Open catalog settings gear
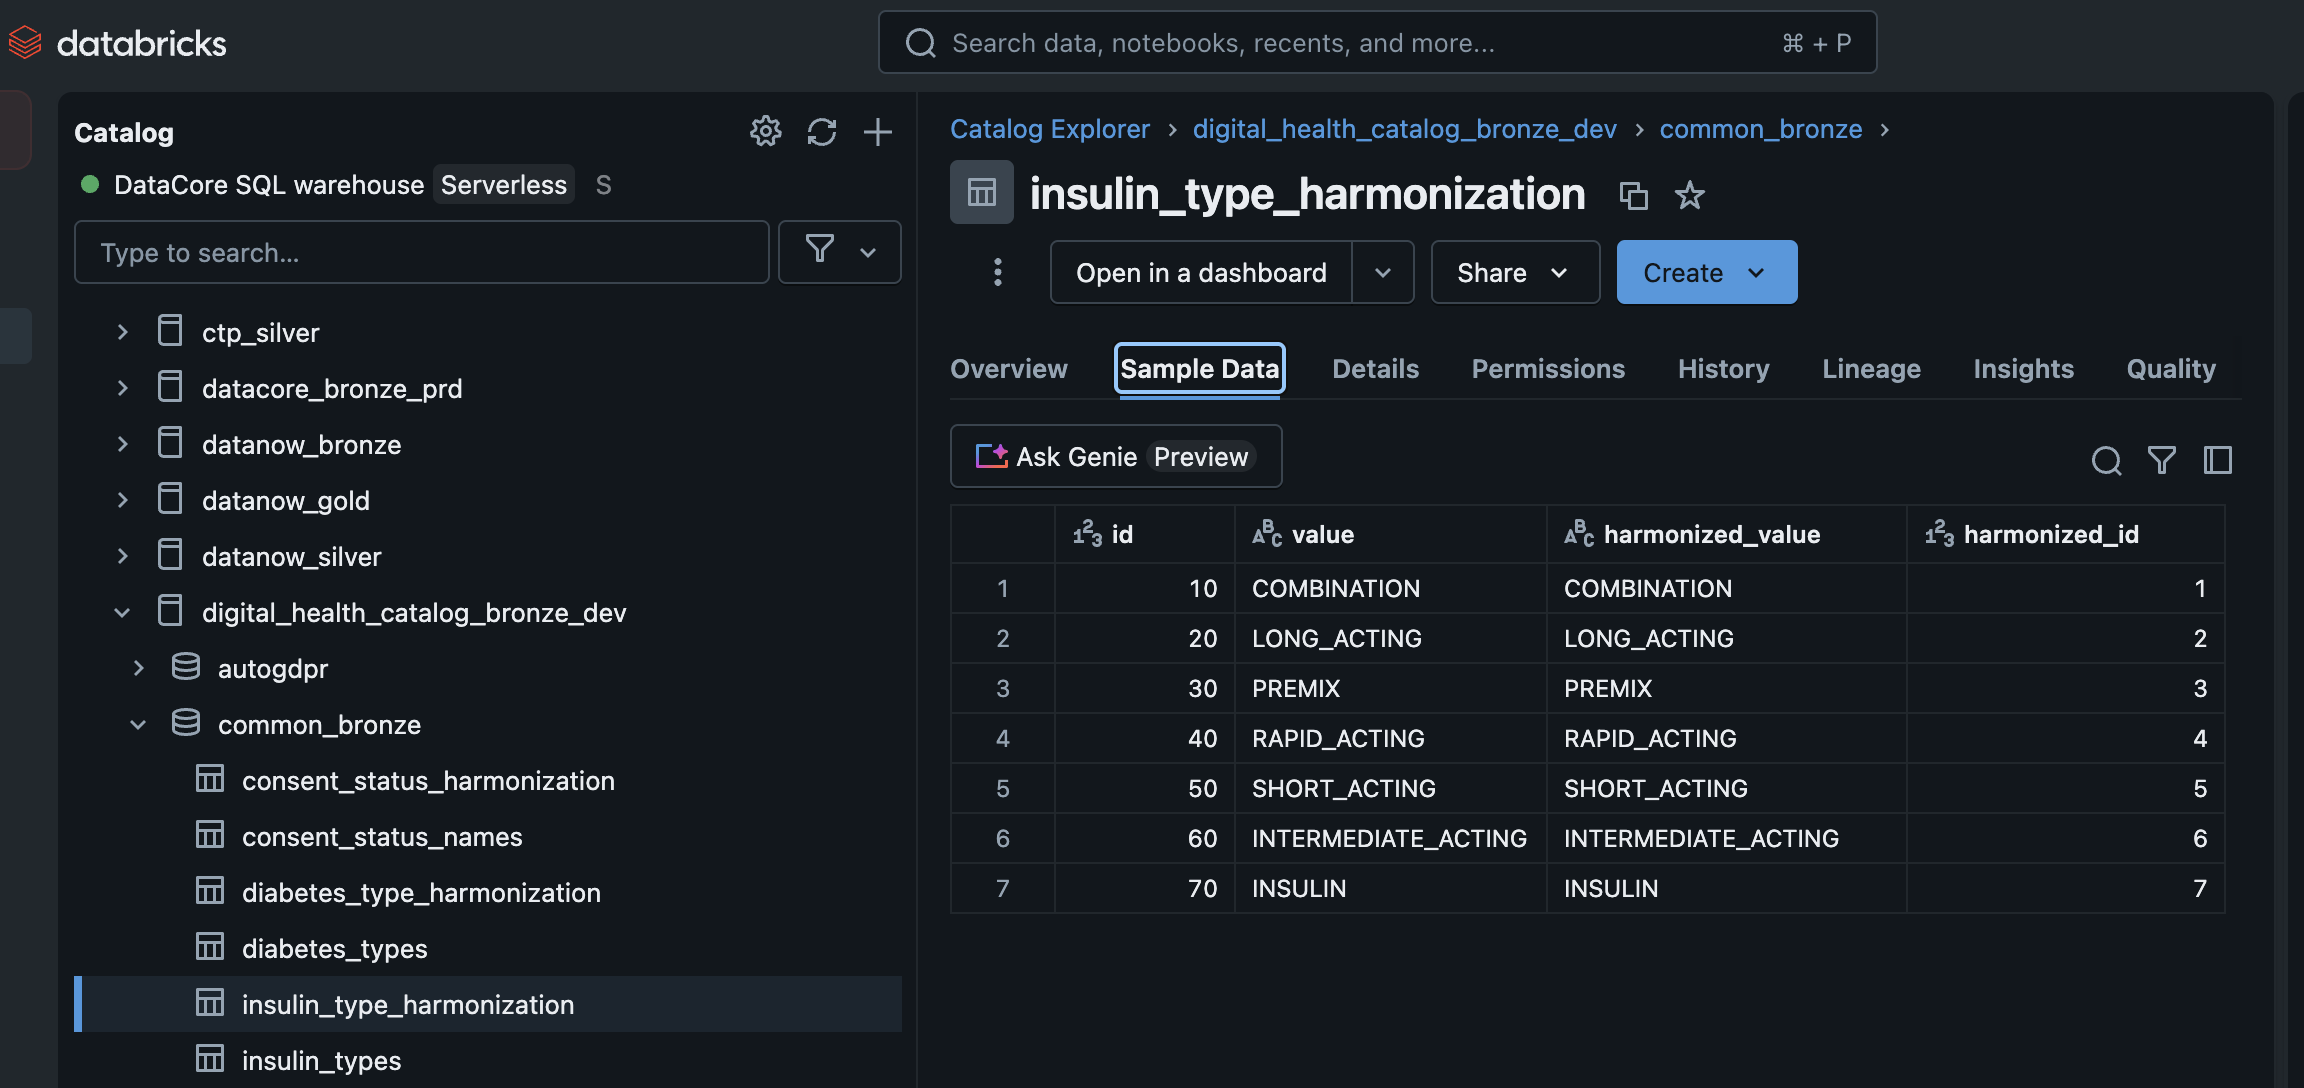The width and height of the screenshot is (2304, 1088). tap(765, 131)
